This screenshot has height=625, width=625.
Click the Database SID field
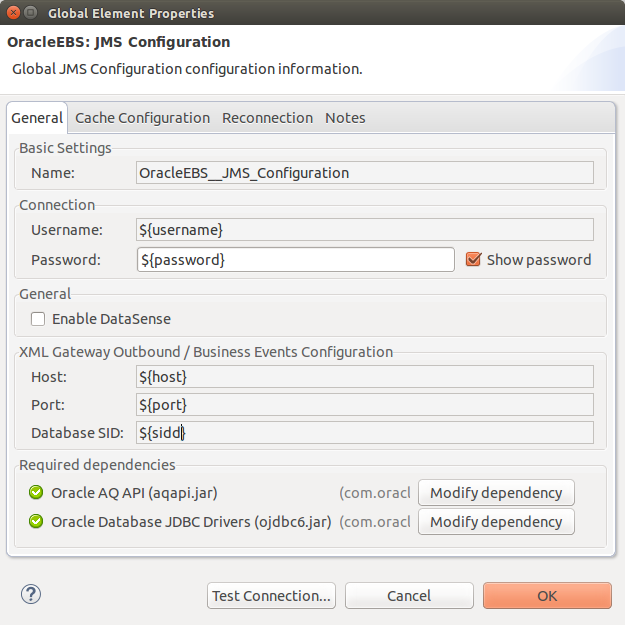pyautogui.click(x=365, y=432)
